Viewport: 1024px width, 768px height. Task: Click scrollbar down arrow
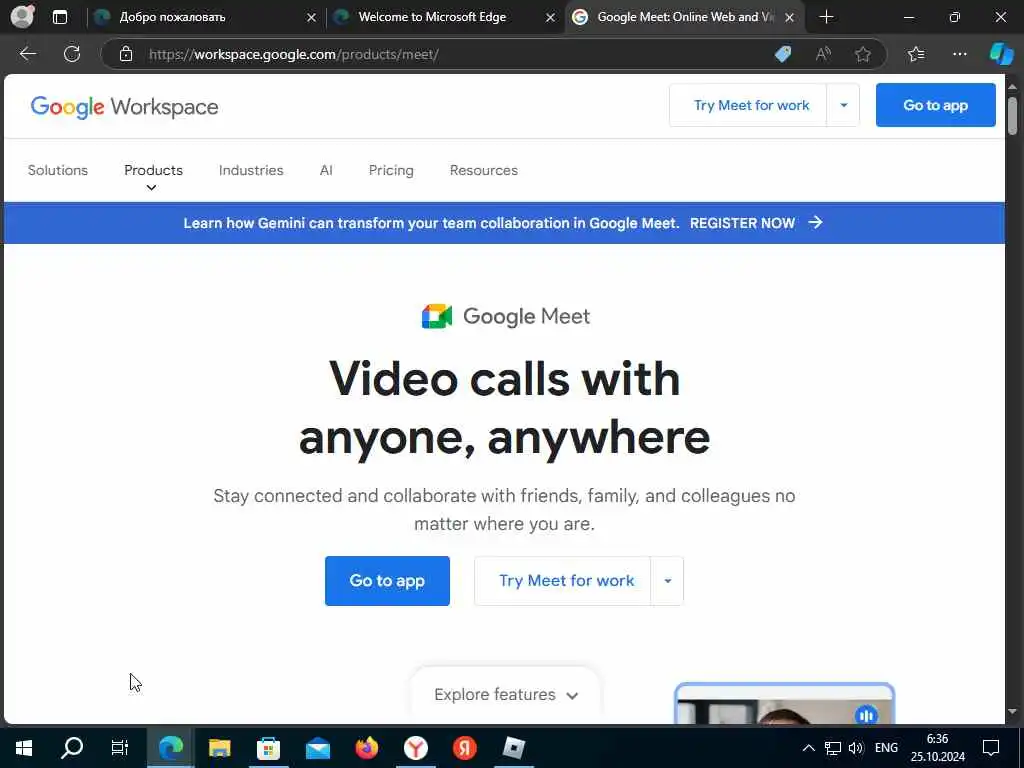pyautogui.click(x=1012, y=711)
